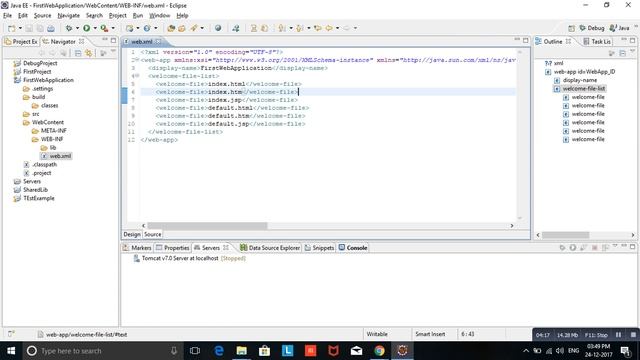Open Microsoft Edge from the taskbar
Viewport: 640px width, 360px height.
pos(219,351)
